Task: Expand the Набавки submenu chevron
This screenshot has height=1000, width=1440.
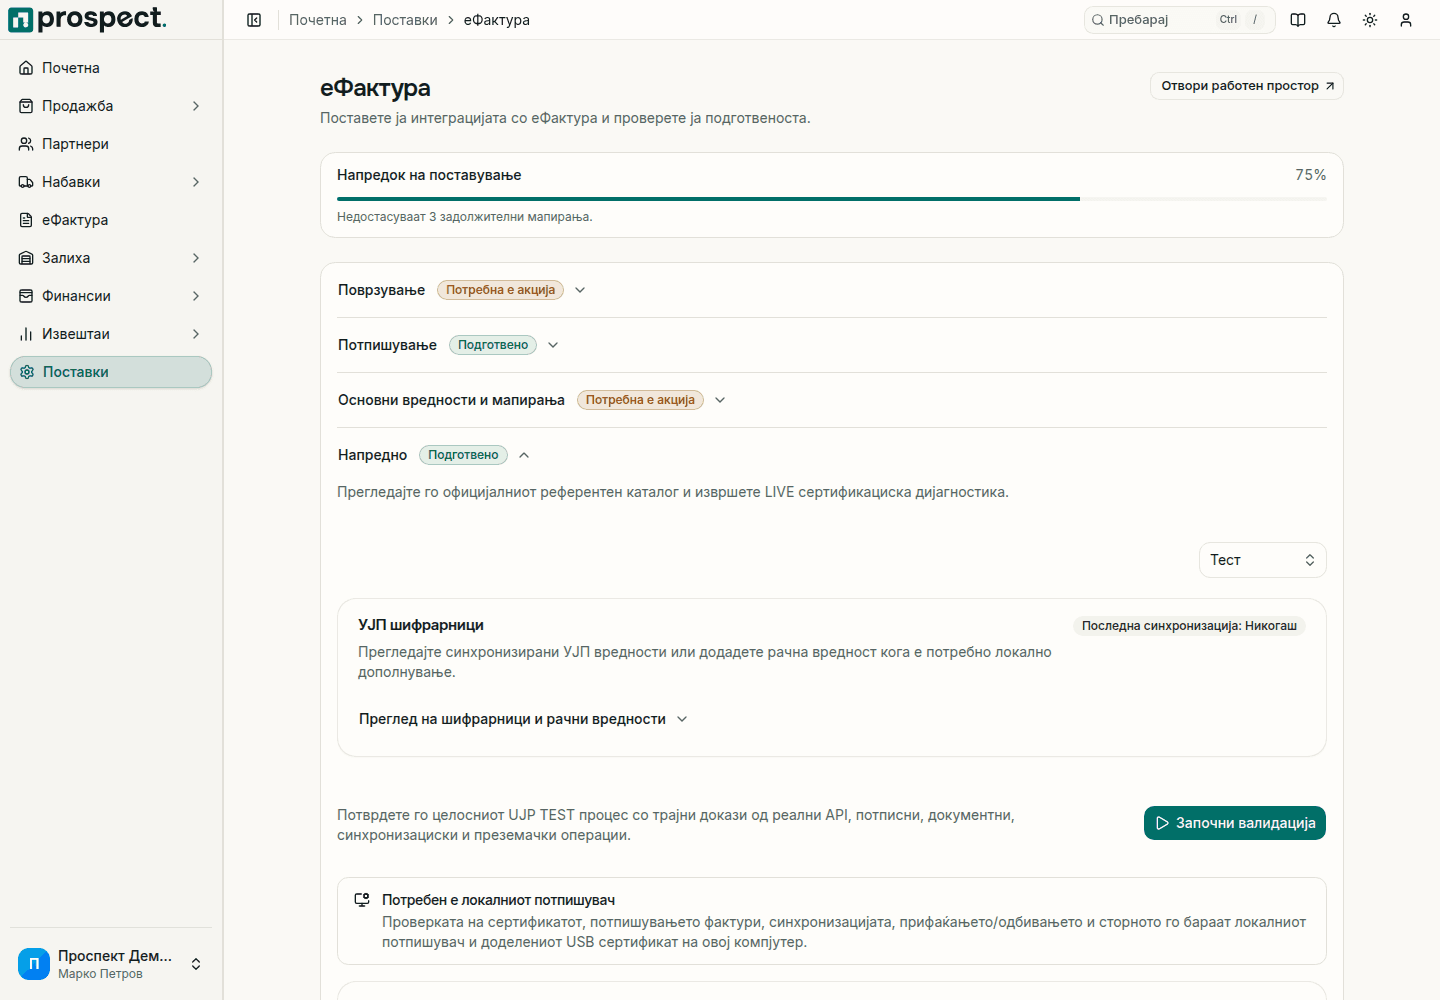Action: pyautogui.click(x=196, y=182)
